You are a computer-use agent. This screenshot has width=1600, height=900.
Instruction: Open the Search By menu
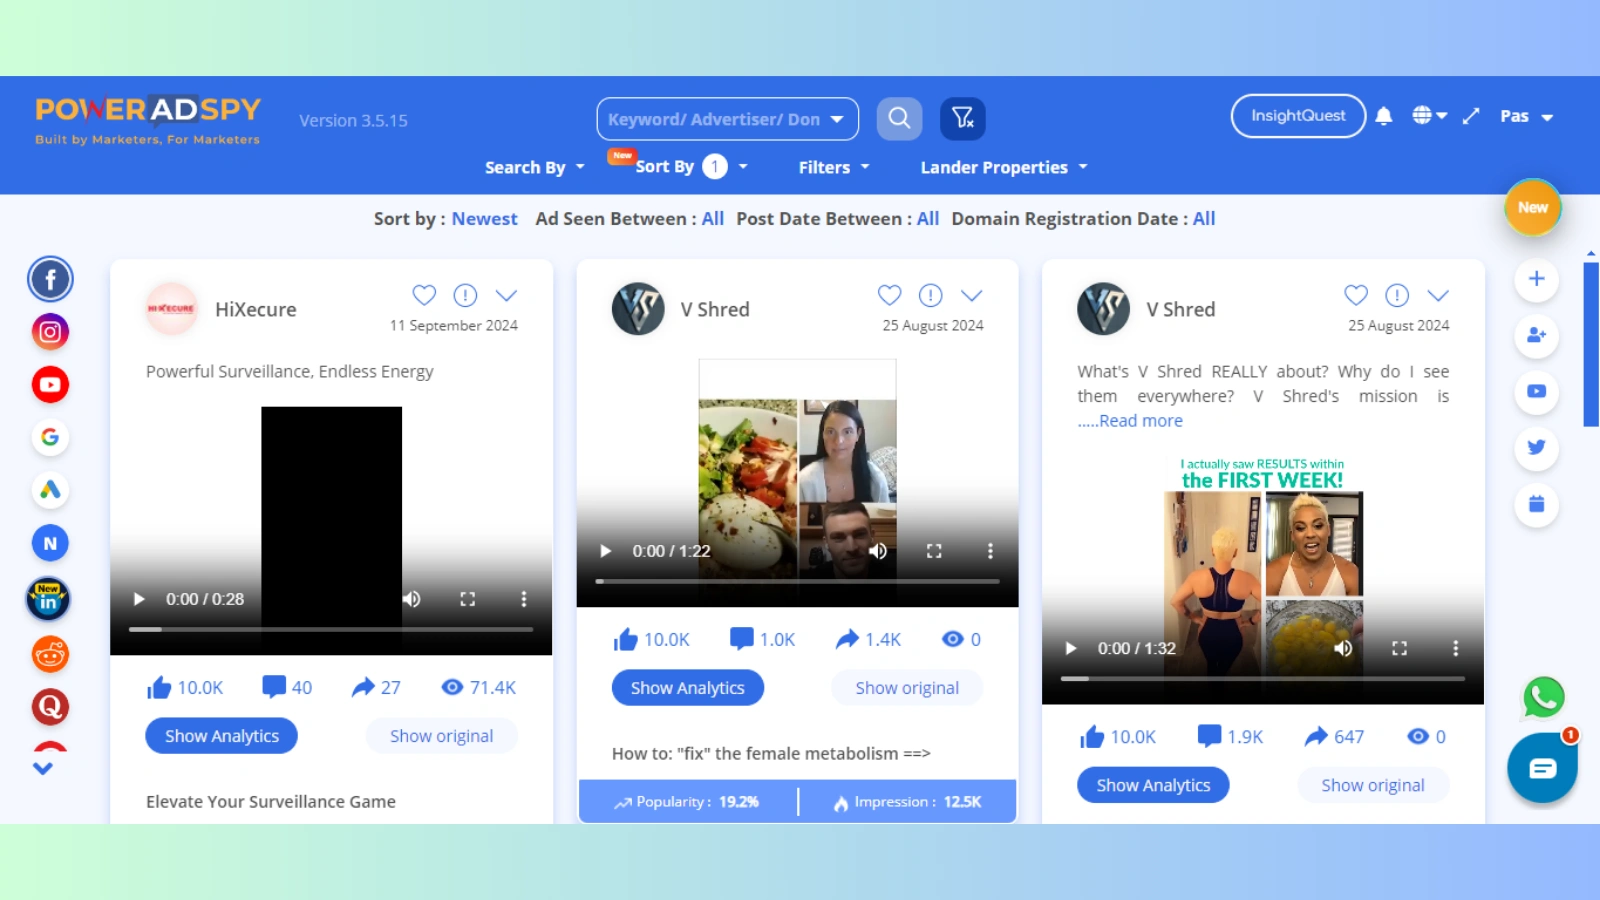pyautogui.click(x=535, y=167)
